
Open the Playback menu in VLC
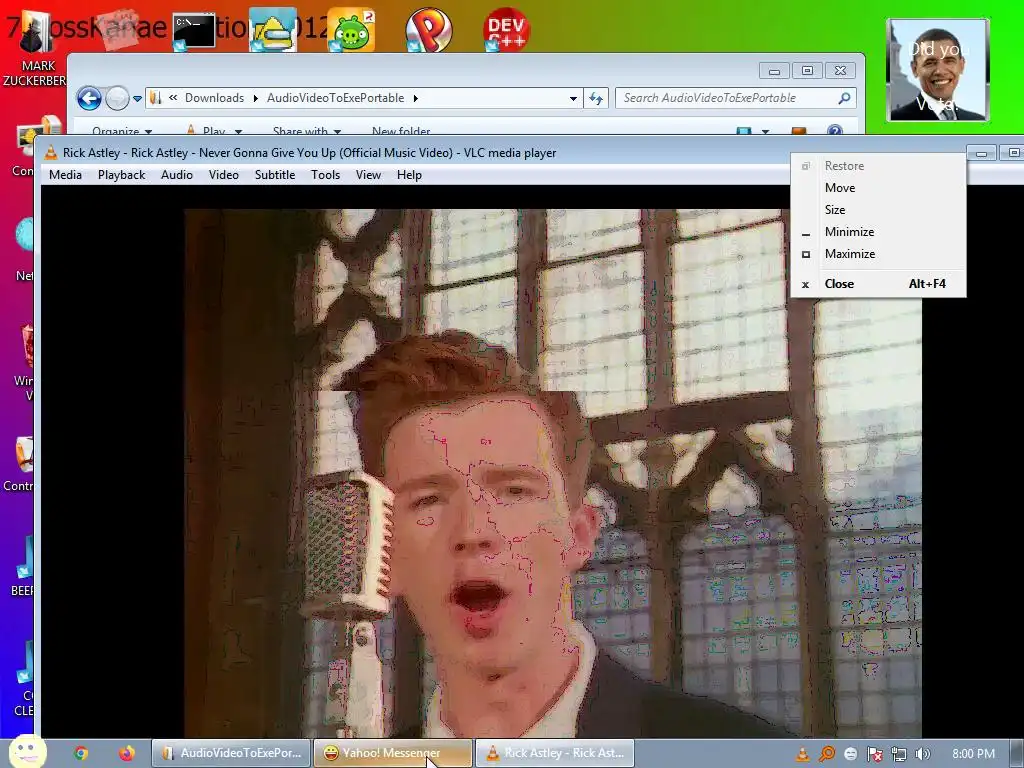[121, 175]
